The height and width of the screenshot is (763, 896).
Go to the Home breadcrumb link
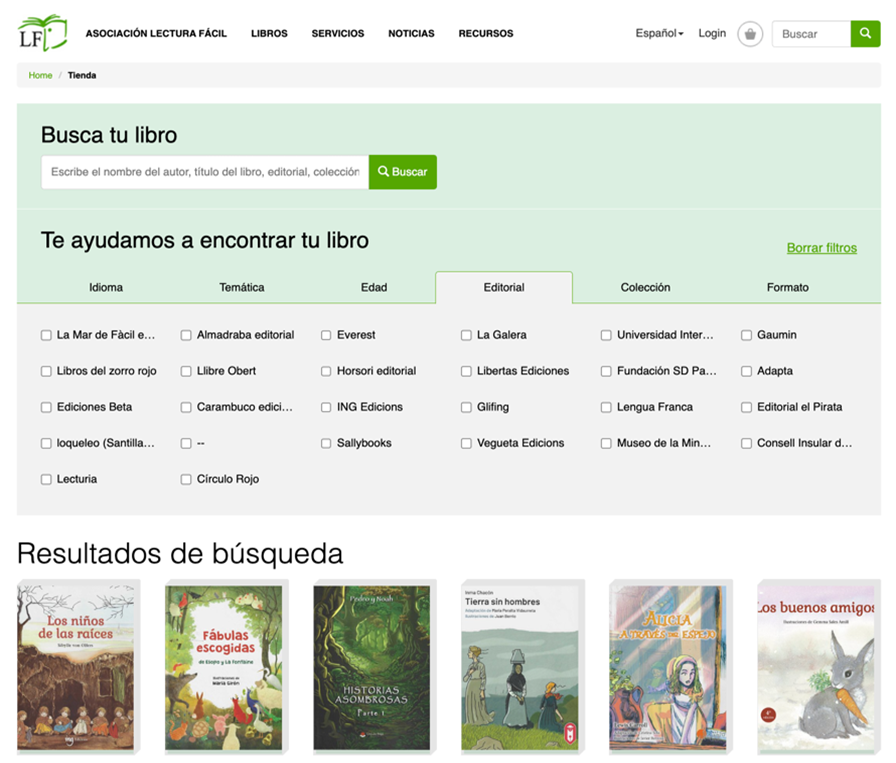[40, 75]
